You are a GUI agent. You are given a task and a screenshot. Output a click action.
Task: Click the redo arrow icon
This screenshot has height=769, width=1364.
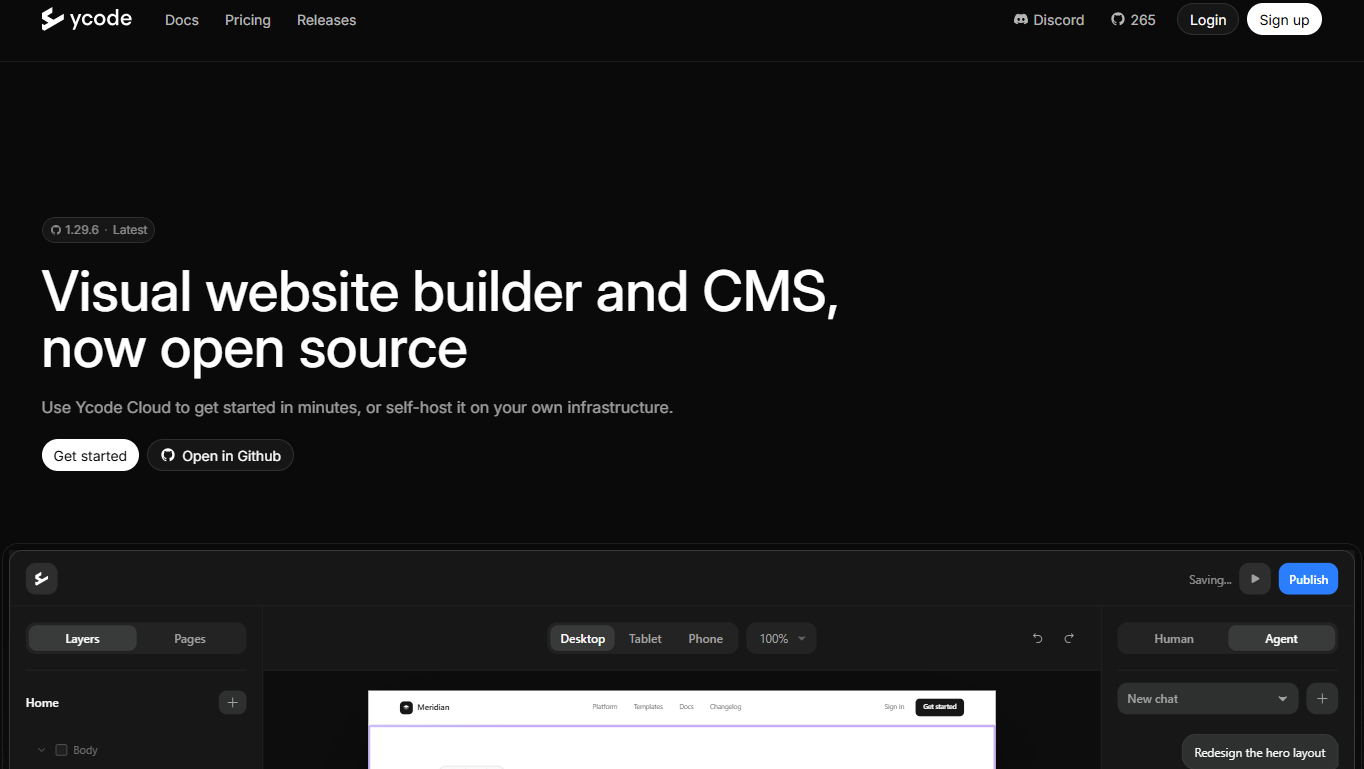click(1069, 639)
